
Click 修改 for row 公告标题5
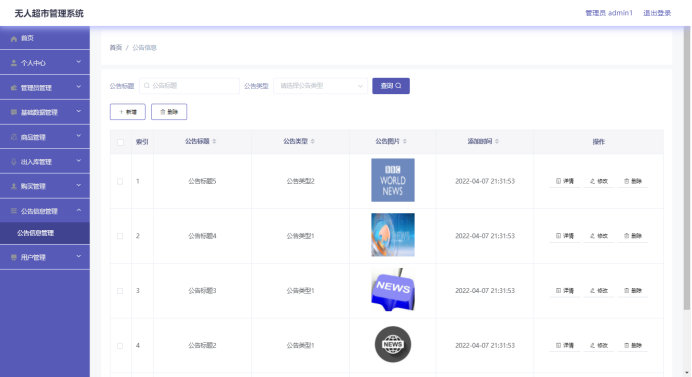[599, 181]
